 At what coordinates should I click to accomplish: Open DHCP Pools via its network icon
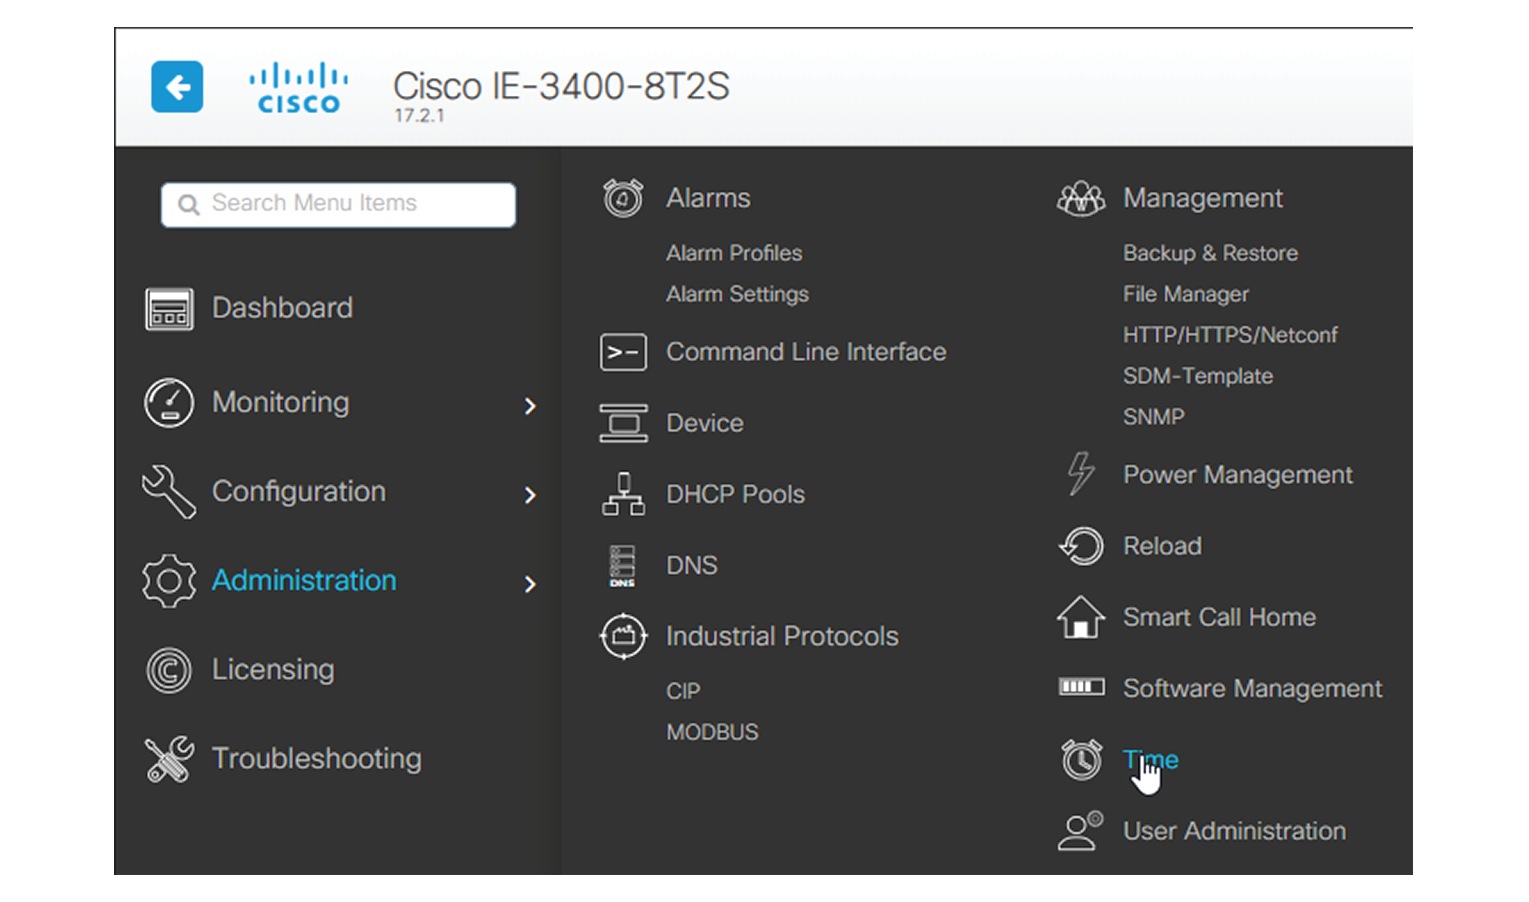(x=622, y=493)
